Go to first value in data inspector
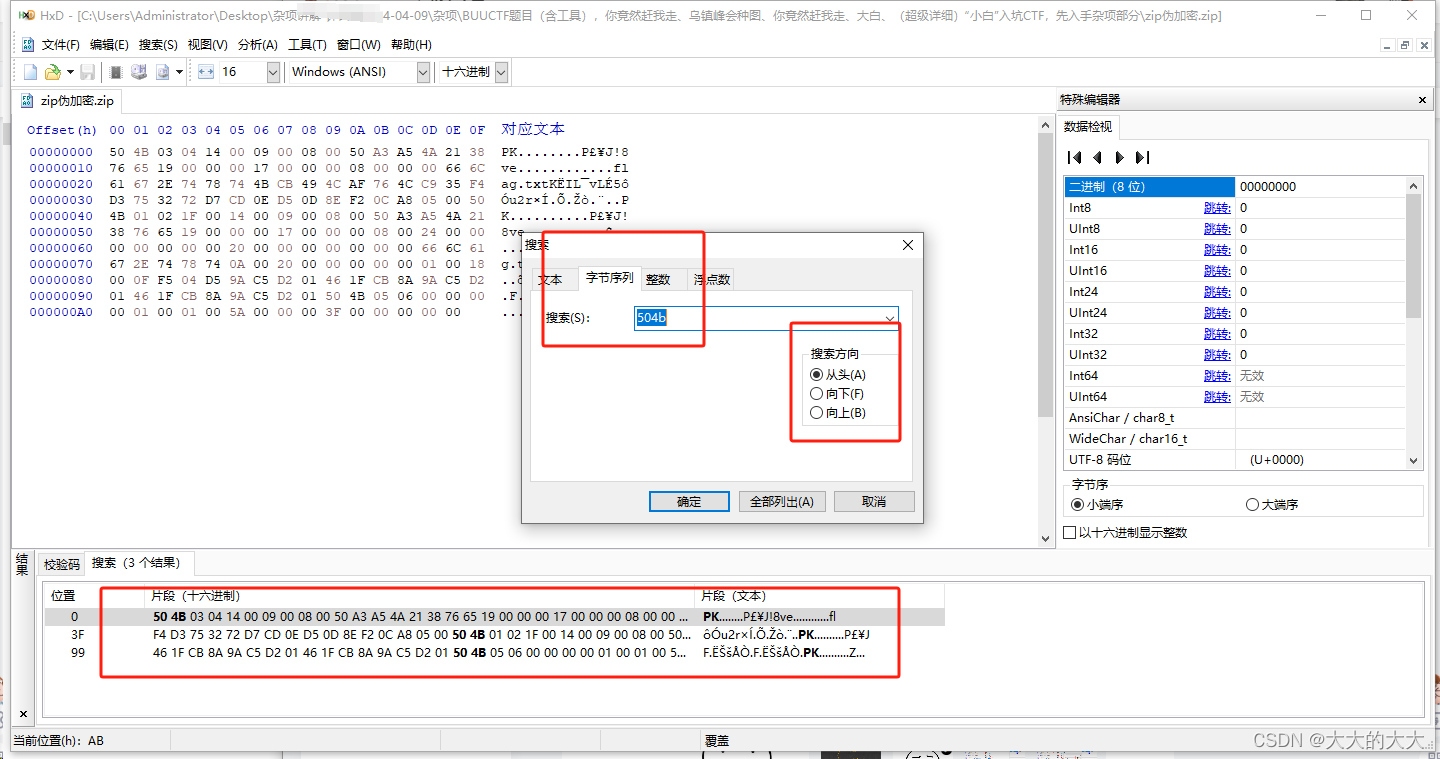Screen dimensions: 1440x759 click(x=1074, y=157)
